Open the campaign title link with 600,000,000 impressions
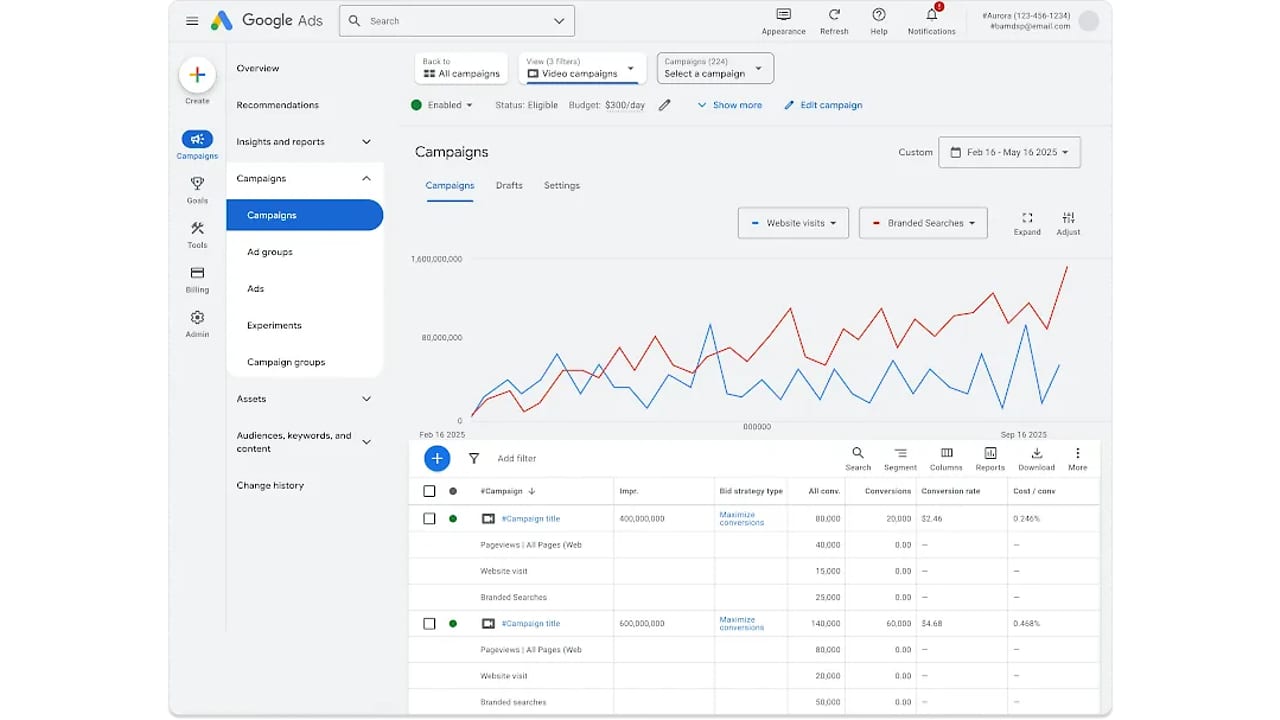The width and height of the screenshot is (1280, 720). click(x=530, y=623)
